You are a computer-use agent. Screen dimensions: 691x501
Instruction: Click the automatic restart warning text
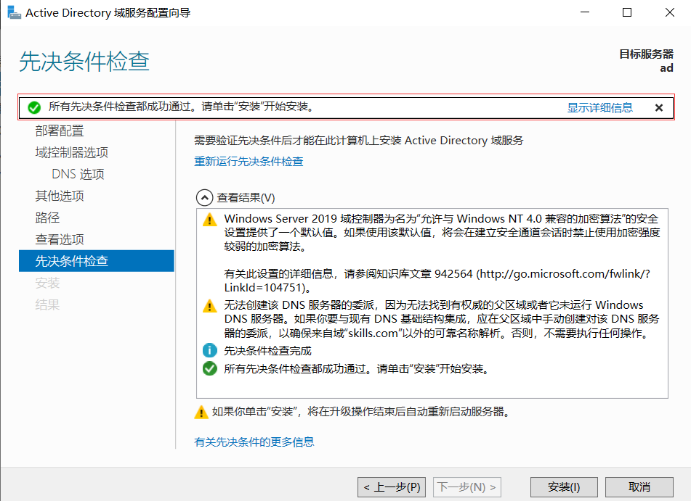(x=360, y=412)
